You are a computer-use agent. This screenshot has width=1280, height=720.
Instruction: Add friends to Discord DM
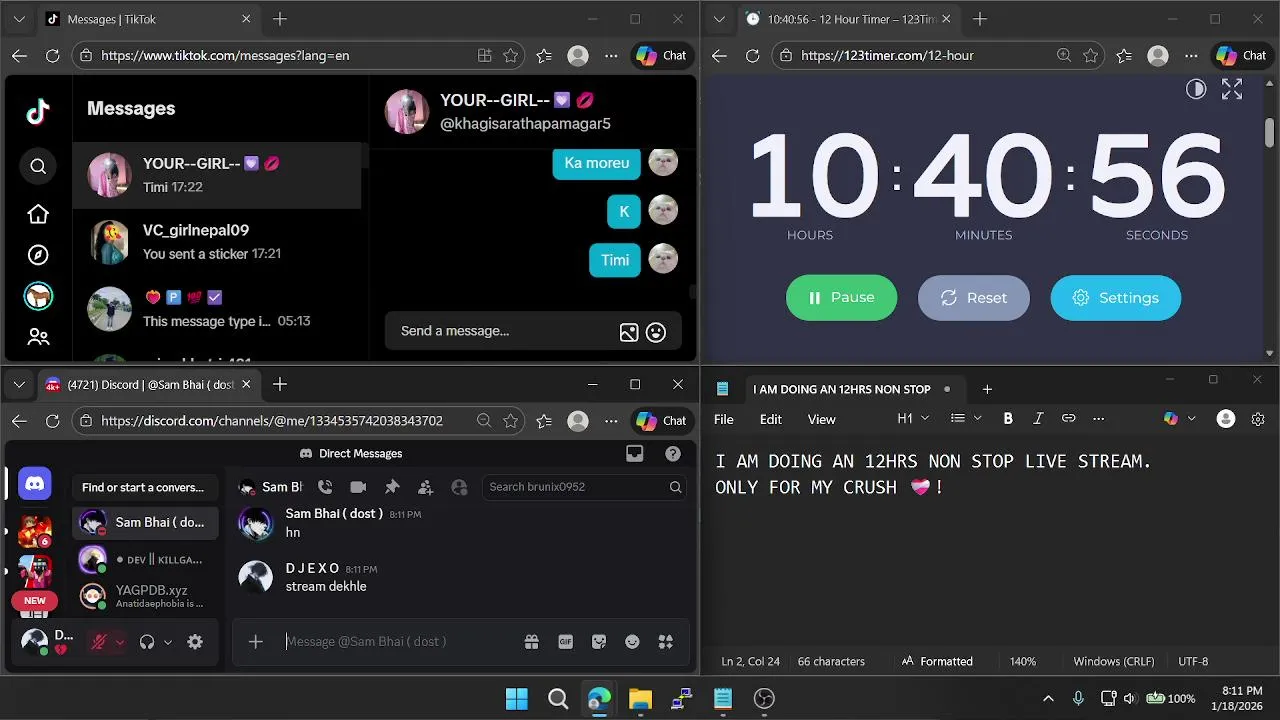point(425,487)
